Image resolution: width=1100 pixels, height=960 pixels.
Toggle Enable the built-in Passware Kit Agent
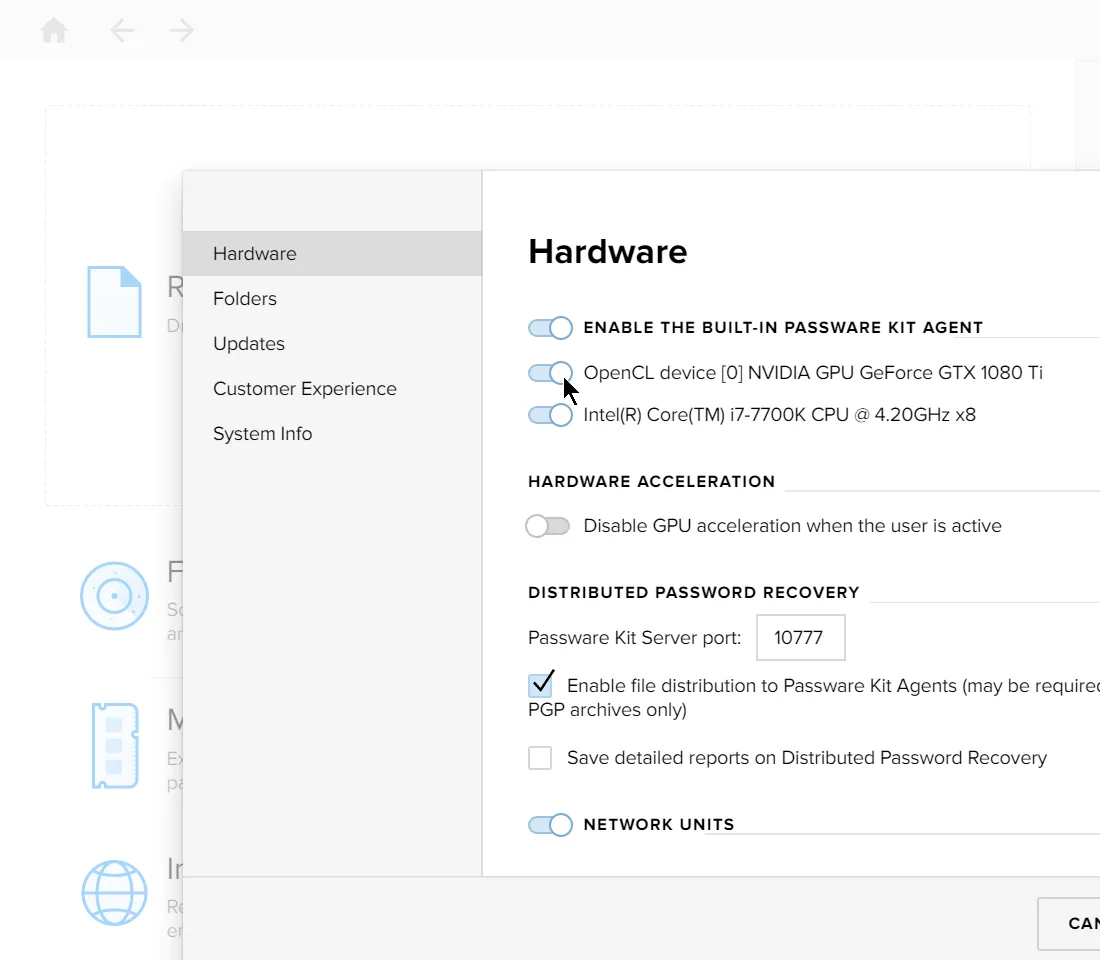click(x=550, y=328)
